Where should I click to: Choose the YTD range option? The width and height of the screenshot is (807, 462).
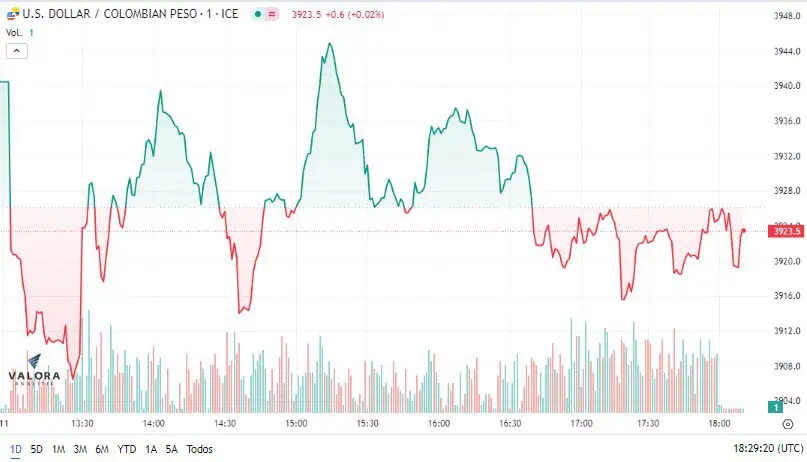(127, 449)
